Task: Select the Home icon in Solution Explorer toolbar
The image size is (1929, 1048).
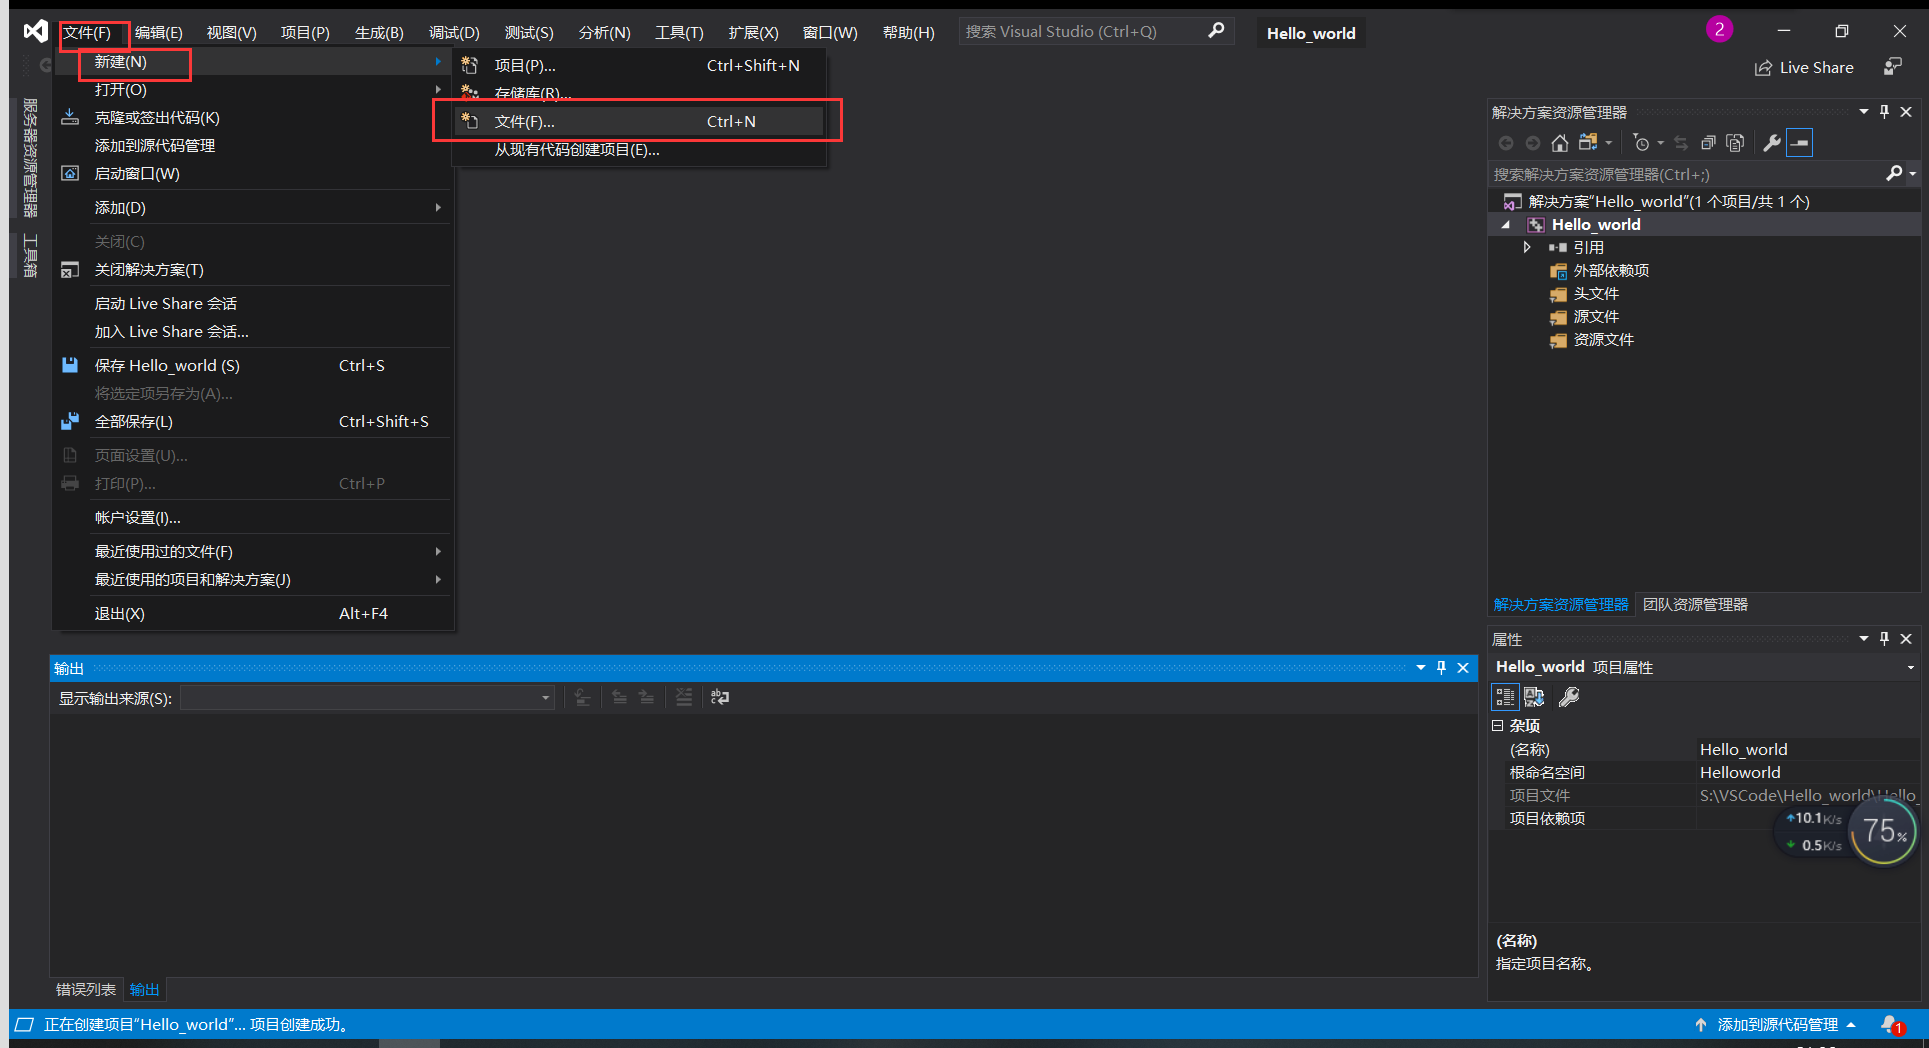Action: point(1560,142)
